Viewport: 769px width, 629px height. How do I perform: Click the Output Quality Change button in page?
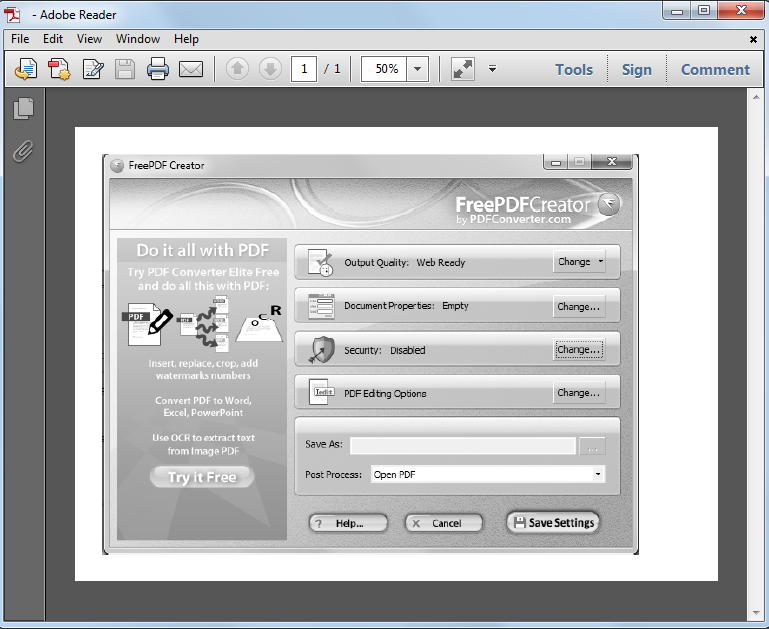click(579, 262)
